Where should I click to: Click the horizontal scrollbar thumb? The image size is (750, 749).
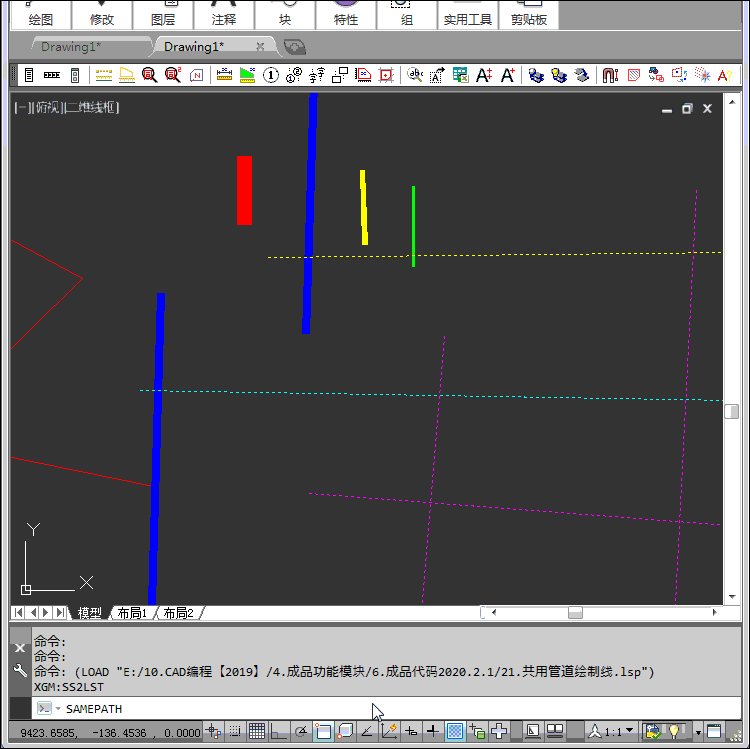[x=575, y=612]
